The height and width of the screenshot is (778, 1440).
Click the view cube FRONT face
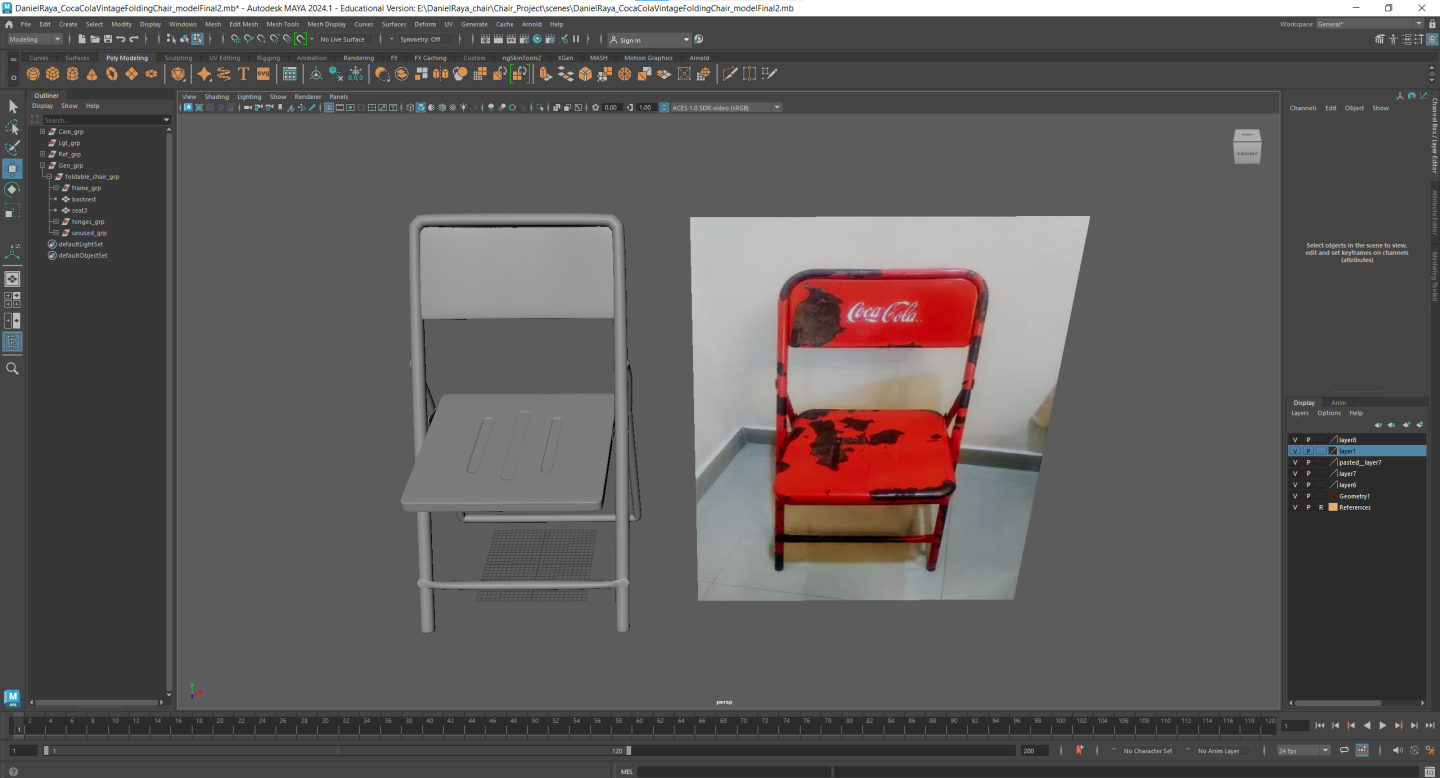click(x=1247, y=153)
